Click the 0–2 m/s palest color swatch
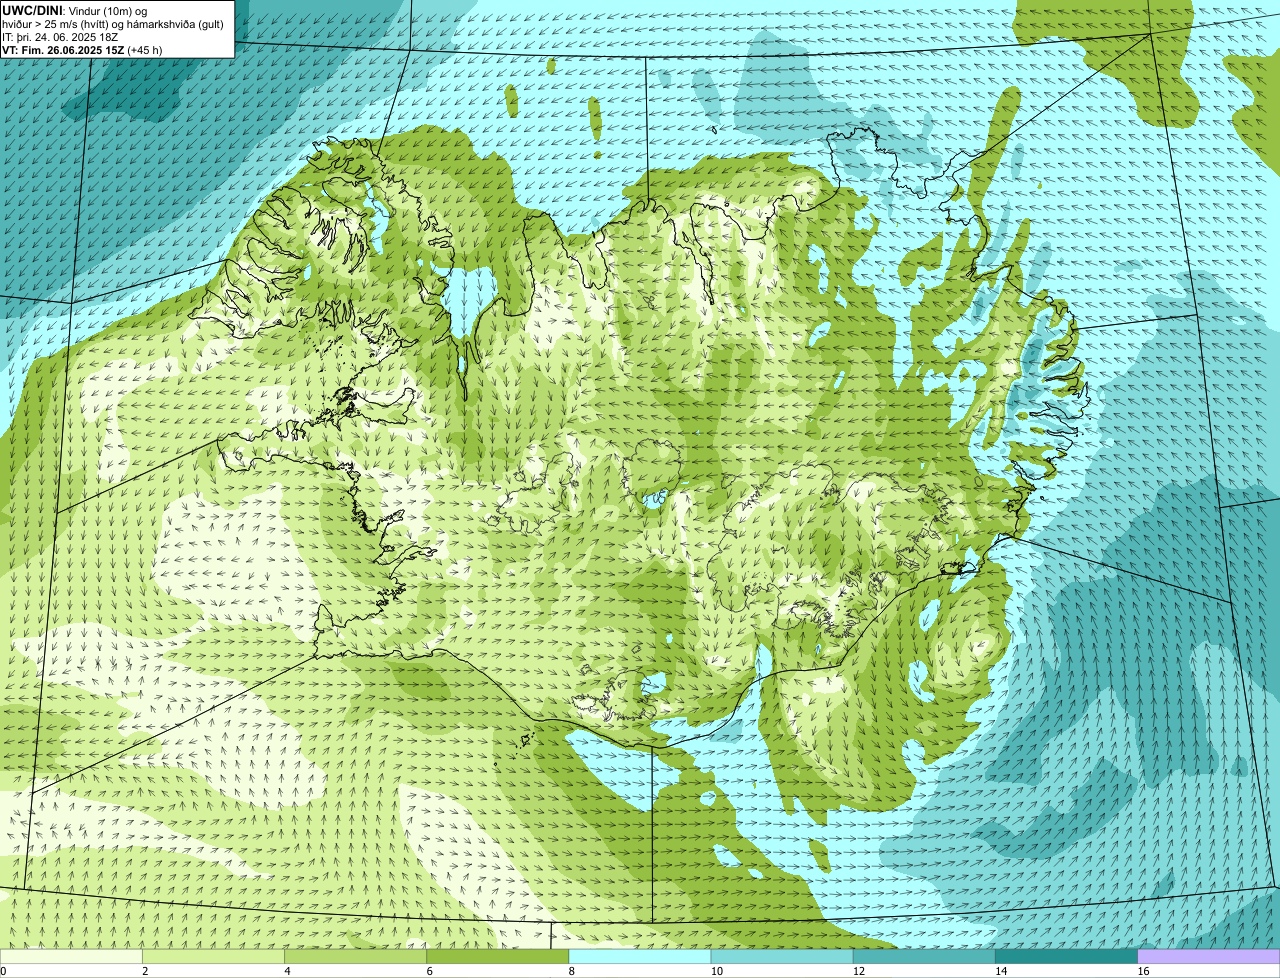Screen dimensions: 1280x978 71,956
